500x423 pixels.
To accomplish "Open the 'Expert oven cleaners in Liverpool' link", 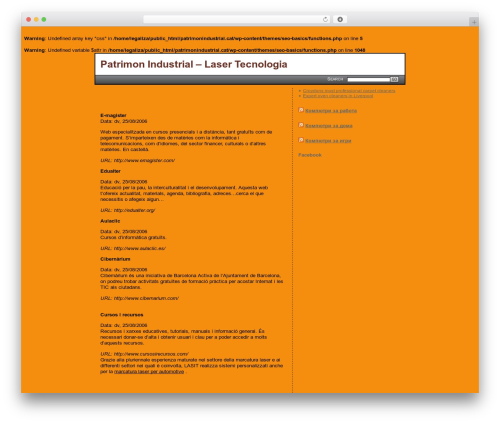I will pyautogui.click(x=338, y=96).
